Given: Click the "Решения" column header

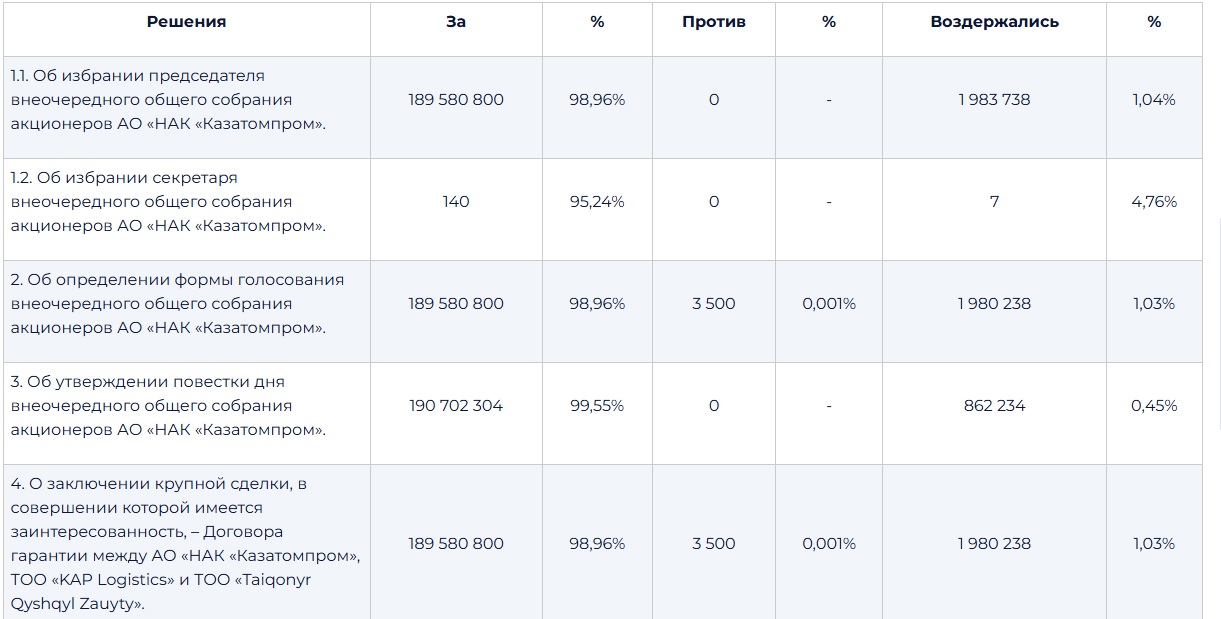Looking at the screenshot, I should tap(186, 22).
